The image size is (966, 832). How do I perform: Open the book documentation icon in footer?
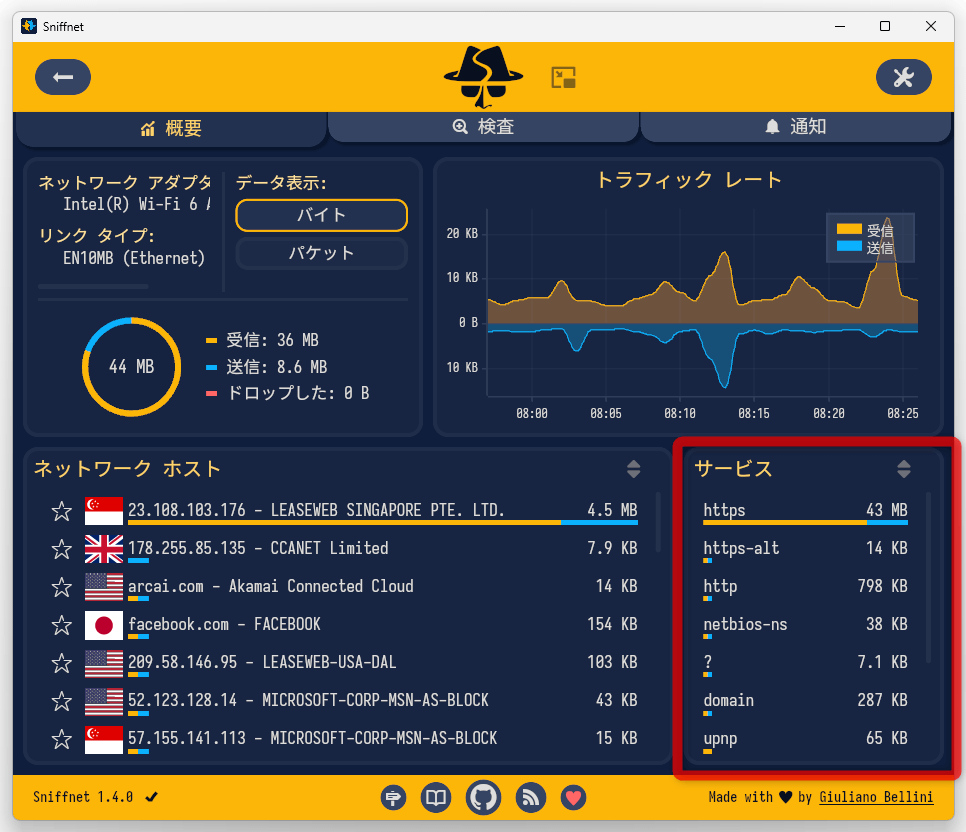pos(436,797)
